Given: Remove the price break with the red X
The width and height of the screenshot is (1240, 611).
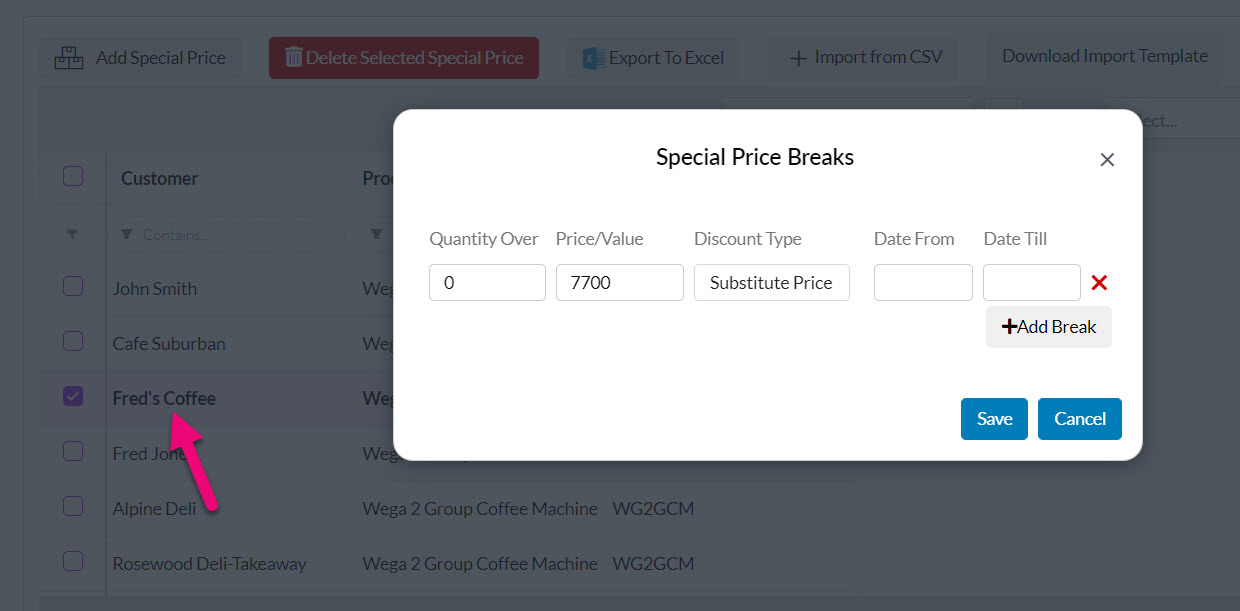Looking at the screenshot, I should pos(1099,283).
